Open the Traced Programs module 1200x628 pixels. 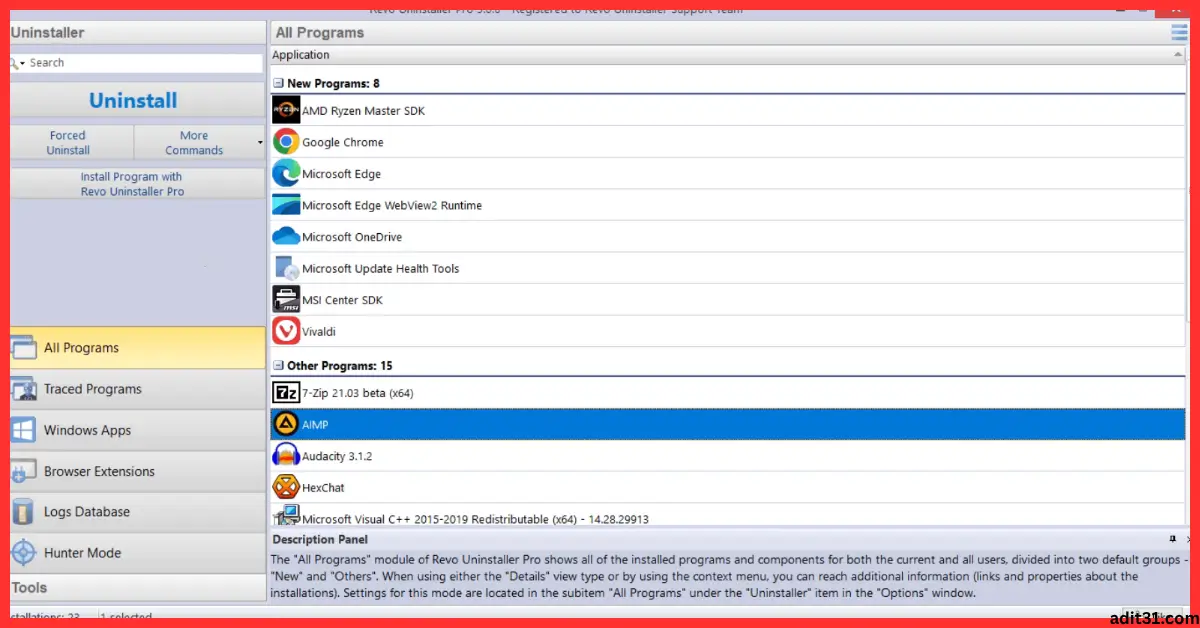tap(137, 389)
